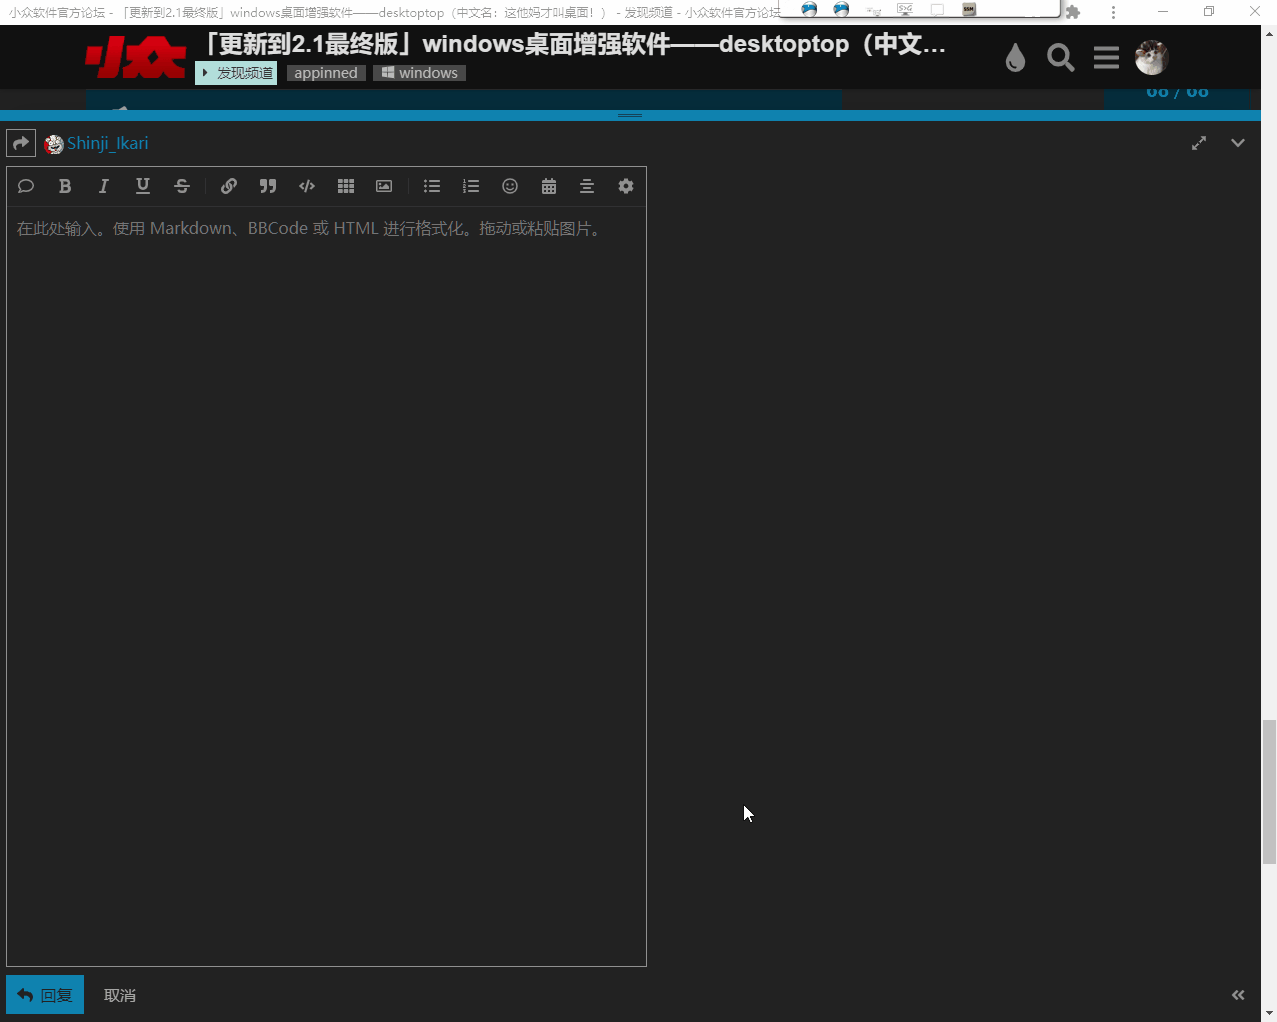Screen dimensions: 1277x1022
Task: Open the 发现频道 category tag
Action: [x=237, y=73]
